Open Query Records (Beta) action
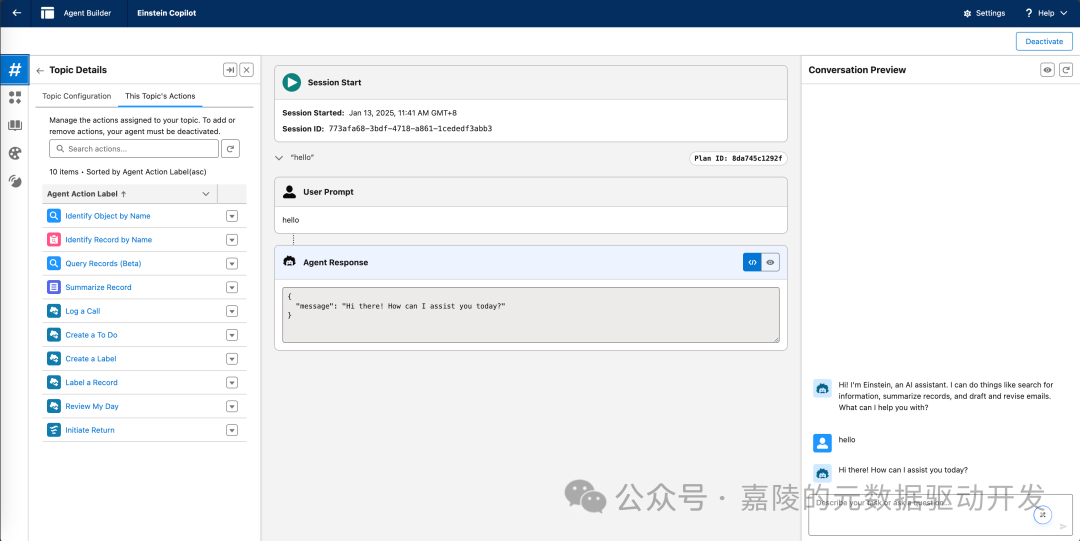1080x541 pixels. (x=103, y=263)
